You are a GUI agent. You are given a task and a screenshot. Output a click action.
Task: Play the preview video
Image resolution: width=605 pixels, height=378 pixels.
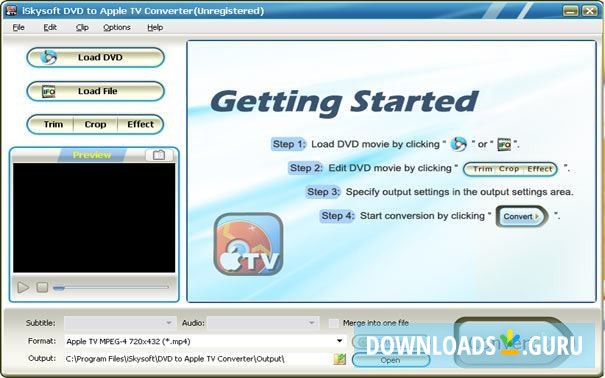[23, 287]
